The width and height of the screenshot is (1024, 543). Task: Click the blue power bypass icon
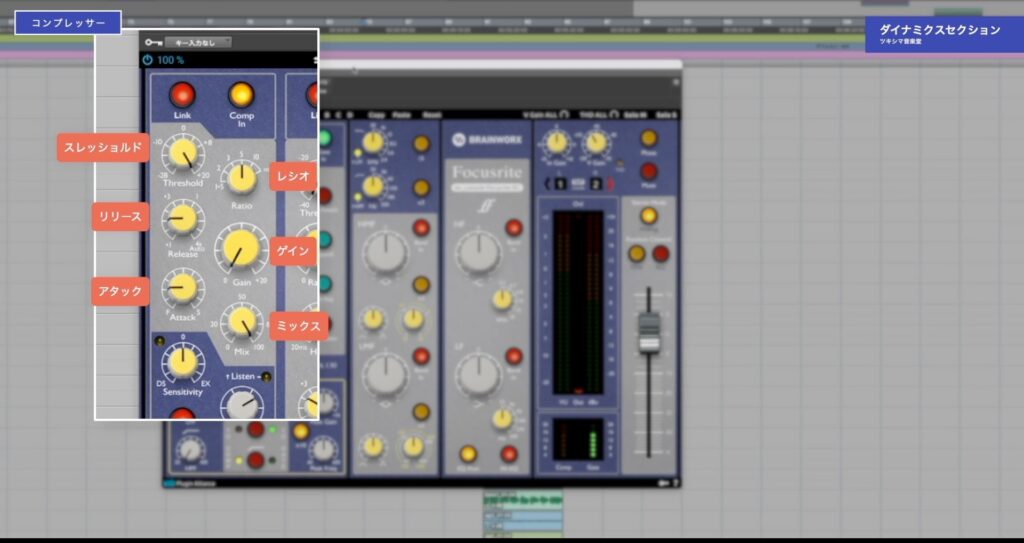(148, 60)
